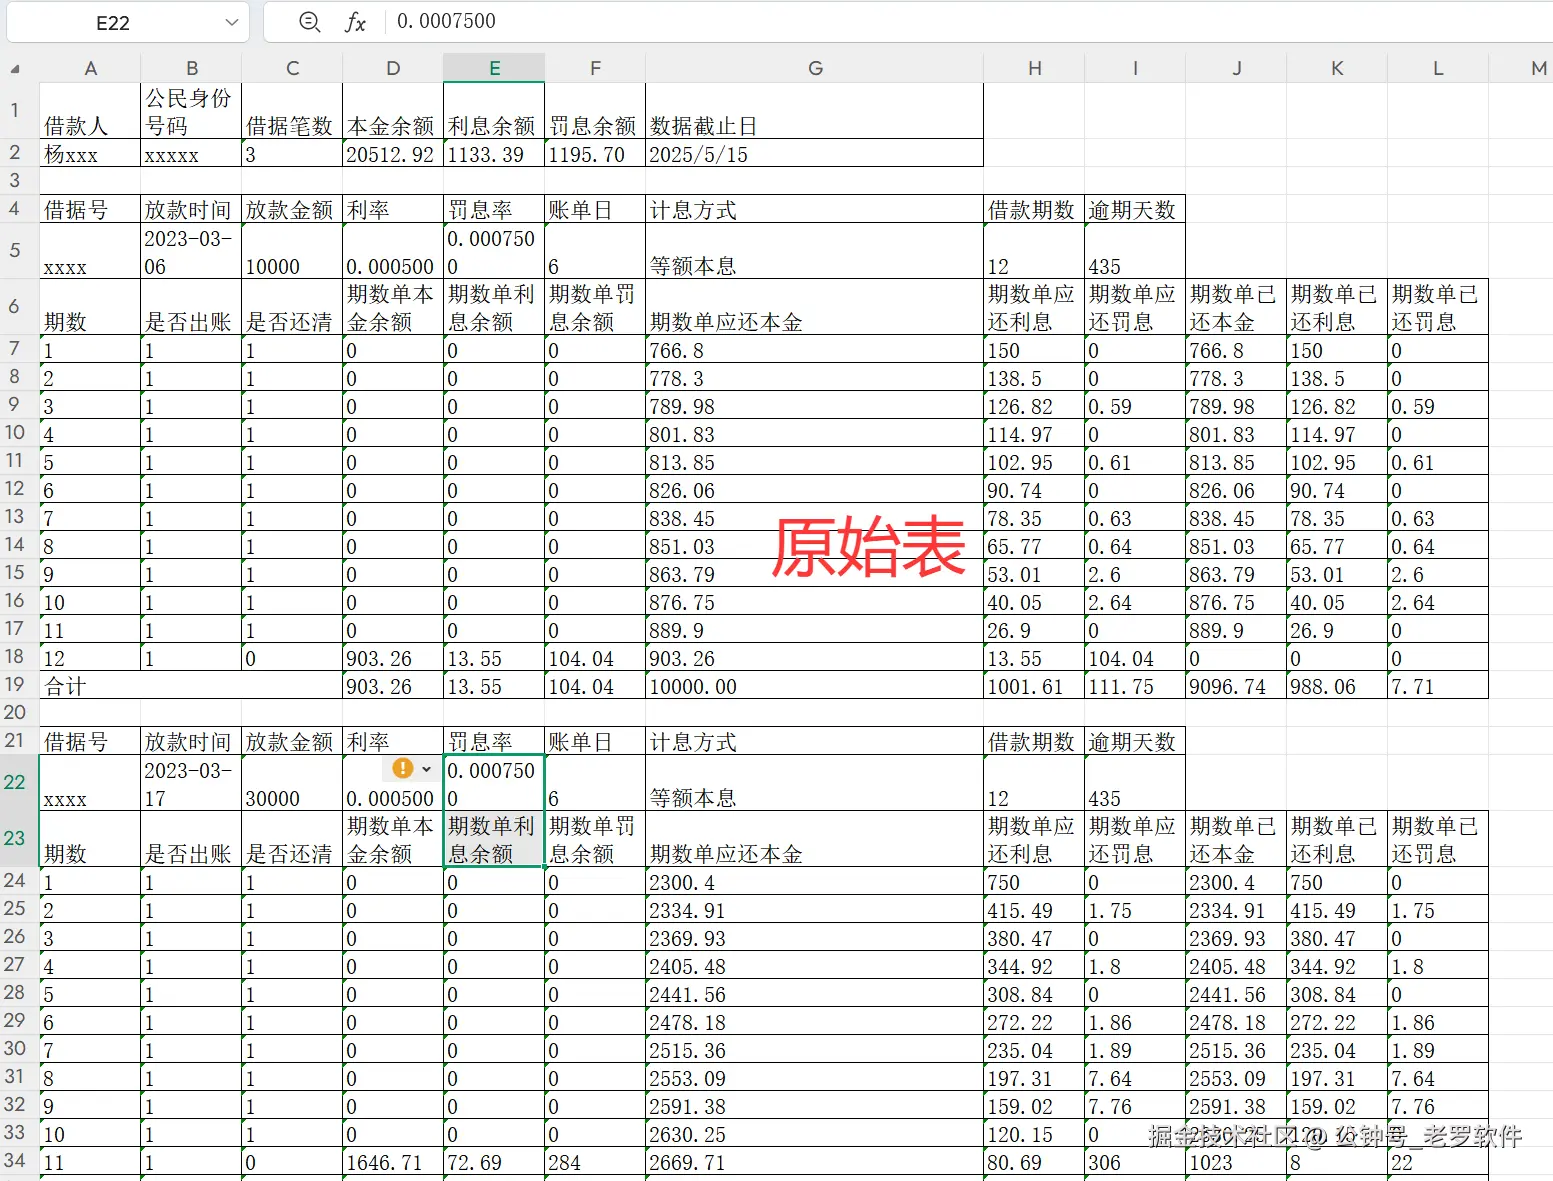Click the yellow error warning icon in D22
1553x1181 pixels.
tap(402, 768)
